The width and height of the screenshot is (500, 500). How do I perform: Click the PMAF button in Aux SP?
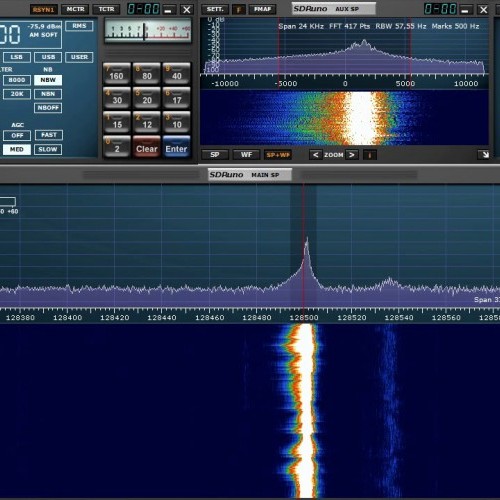point(262,9)
